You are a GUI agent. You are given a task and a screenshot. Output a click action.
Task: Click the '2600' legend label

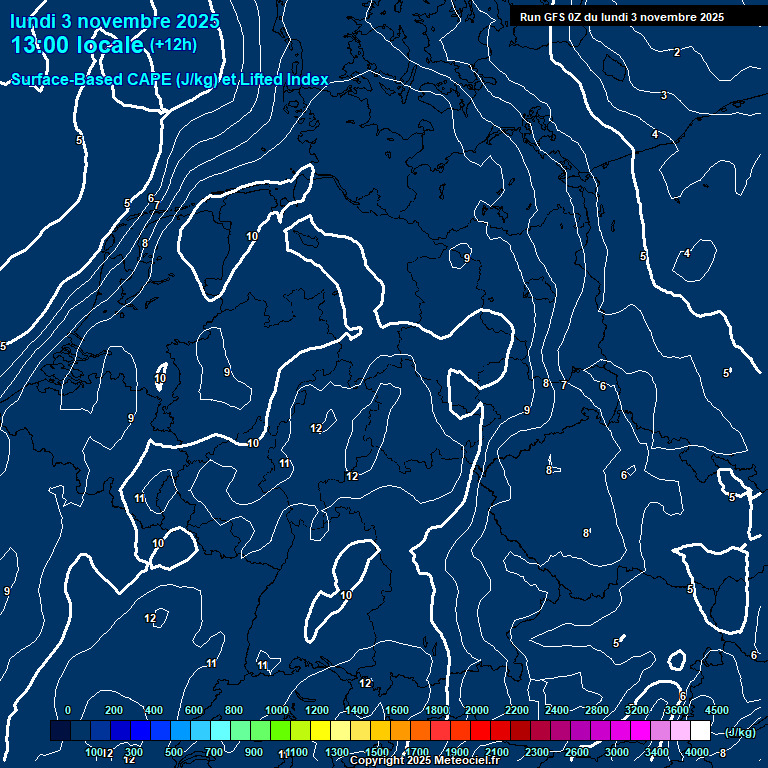point(577,752)
